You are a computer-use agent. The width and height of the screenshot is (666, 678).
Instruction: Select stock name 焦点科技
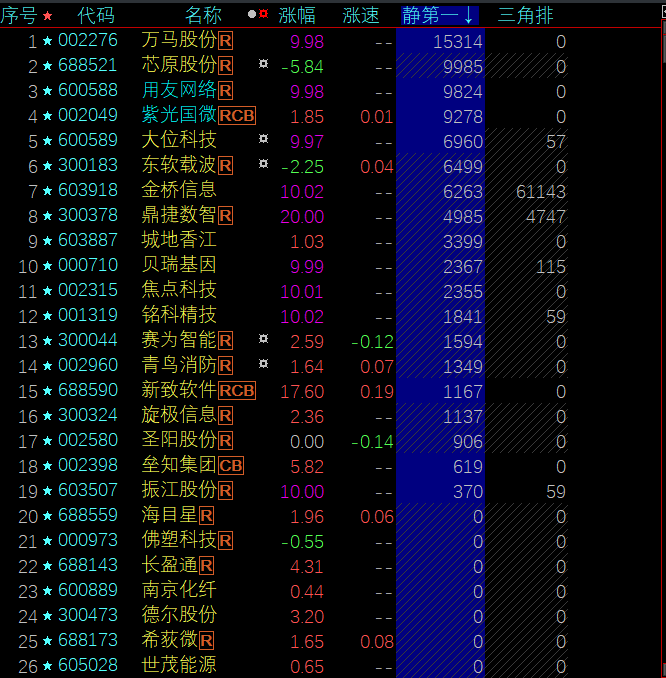(x=179, y=290)
